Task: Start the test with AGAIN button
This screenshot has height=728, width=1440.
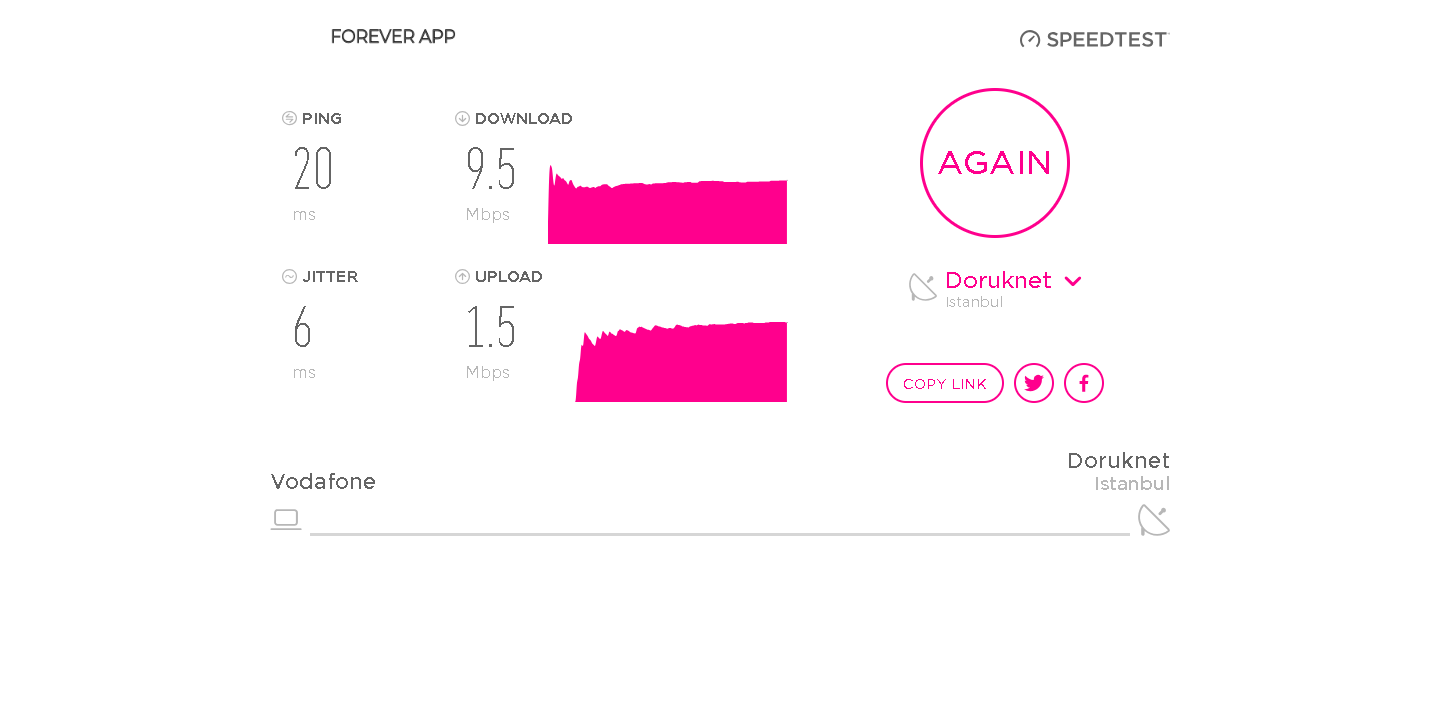Action: pyautogui.click(x=995, y=163)
